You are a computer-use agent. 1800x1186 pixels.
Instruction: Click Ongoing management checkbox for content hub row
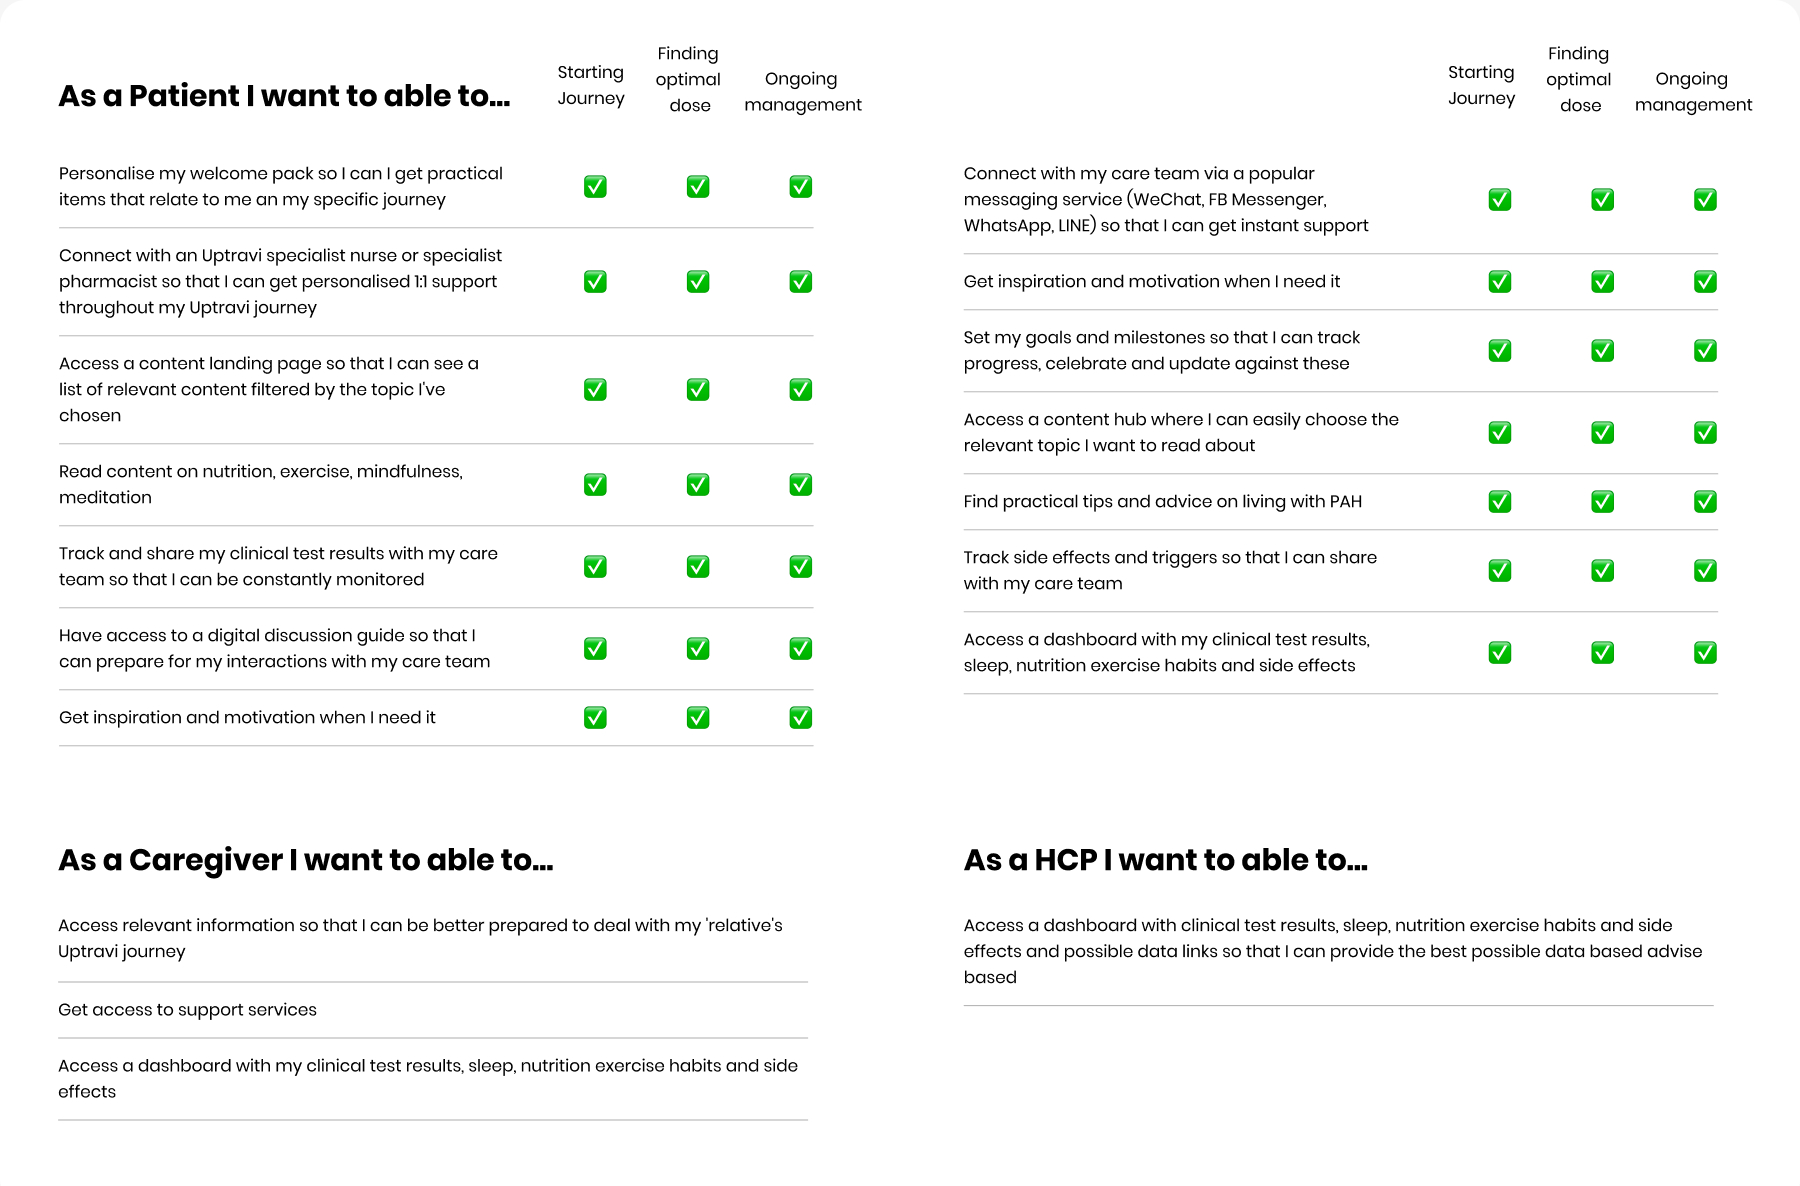point(1706,433)
